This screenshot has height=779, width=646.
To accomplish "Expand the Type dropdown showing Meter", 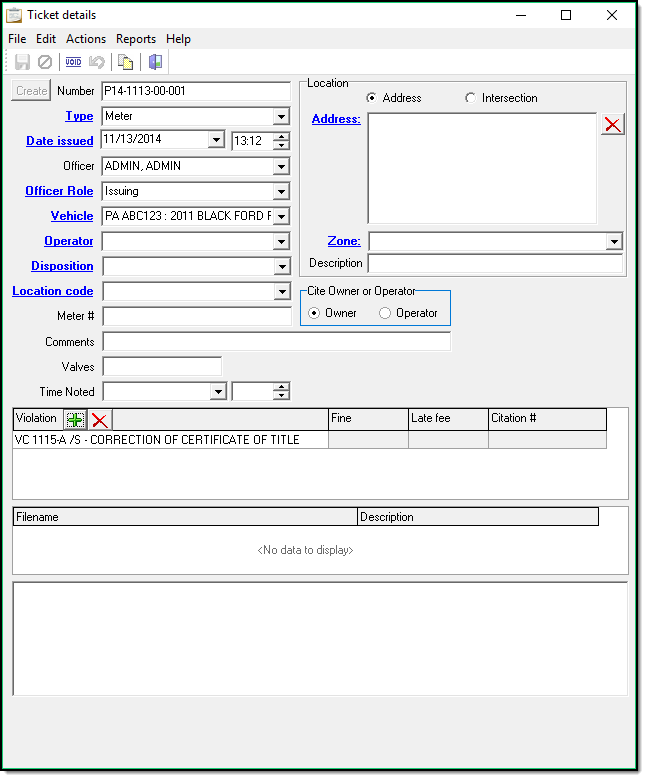I will [282, 117].
